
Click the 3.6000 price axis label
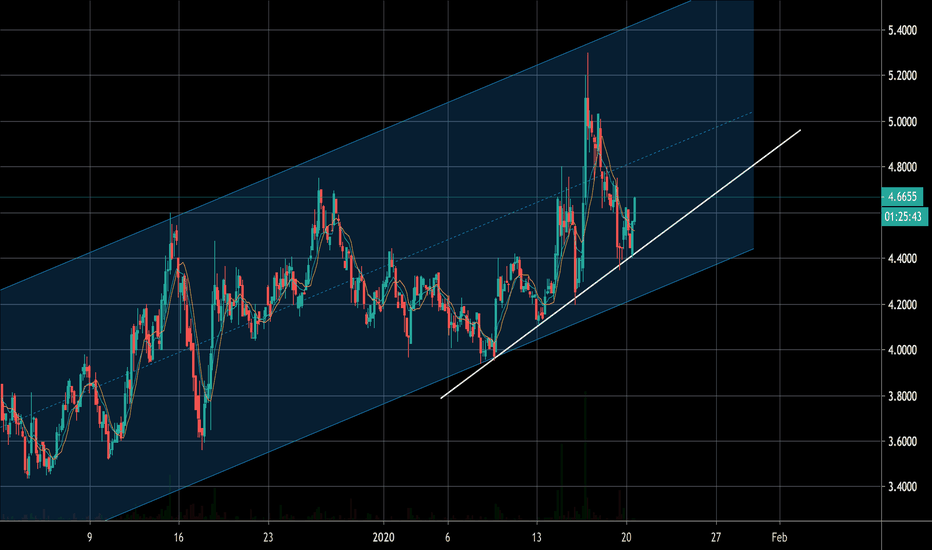[902, 442]
